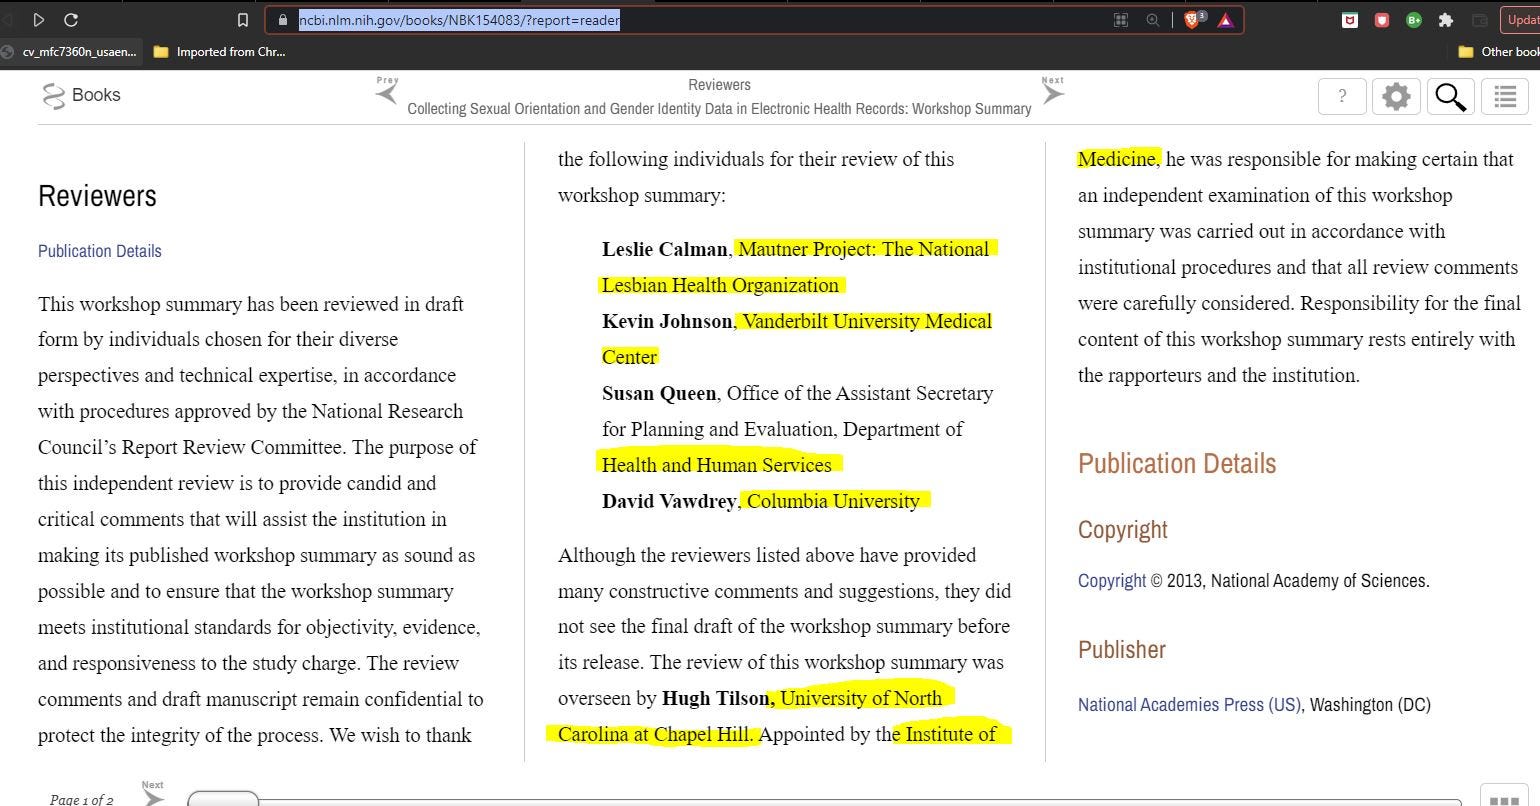Click the name Leslie Calman

[x=664, y=249]
